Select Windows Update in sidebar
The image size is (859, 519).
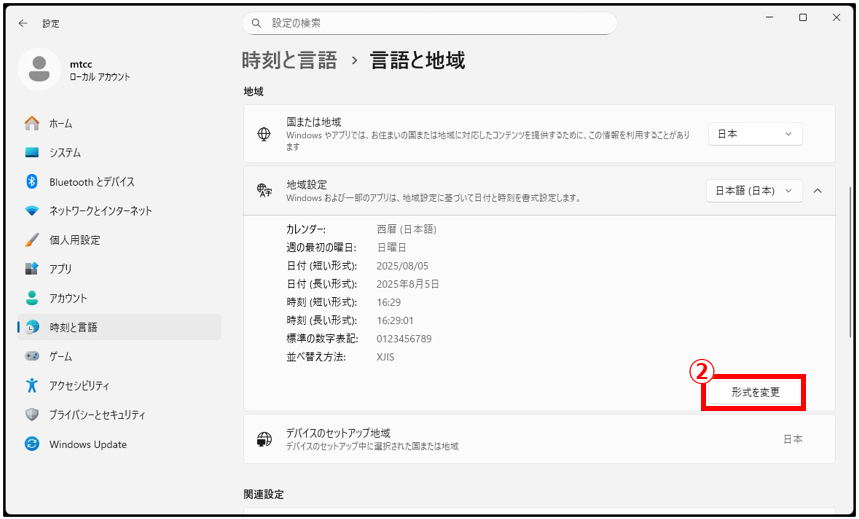[x=119, y=444]
